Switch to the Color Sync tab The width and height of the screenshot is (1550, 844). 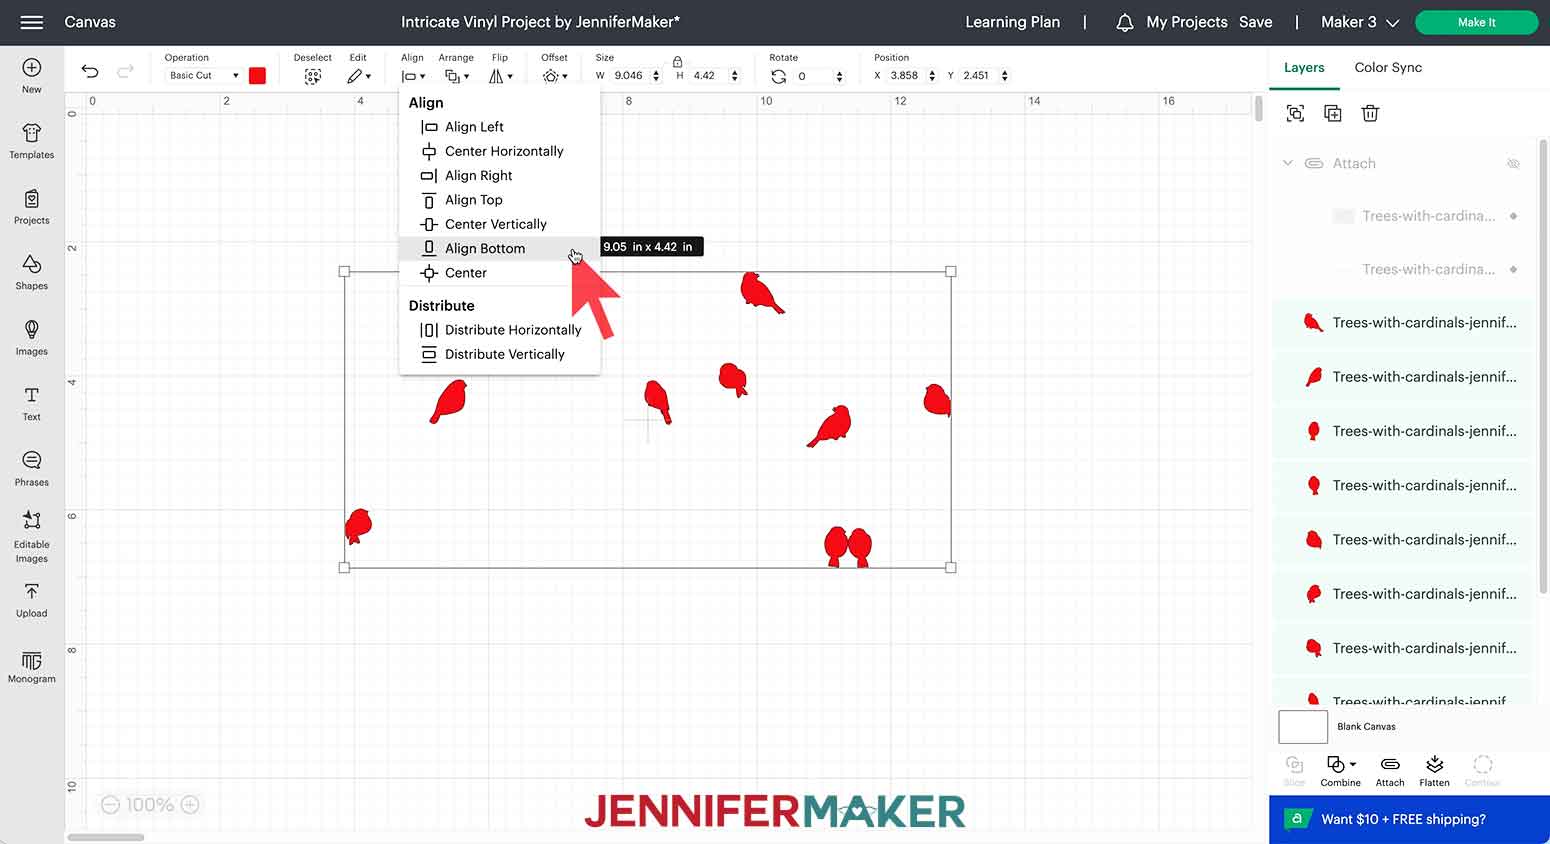click(x=1388, y=67)
